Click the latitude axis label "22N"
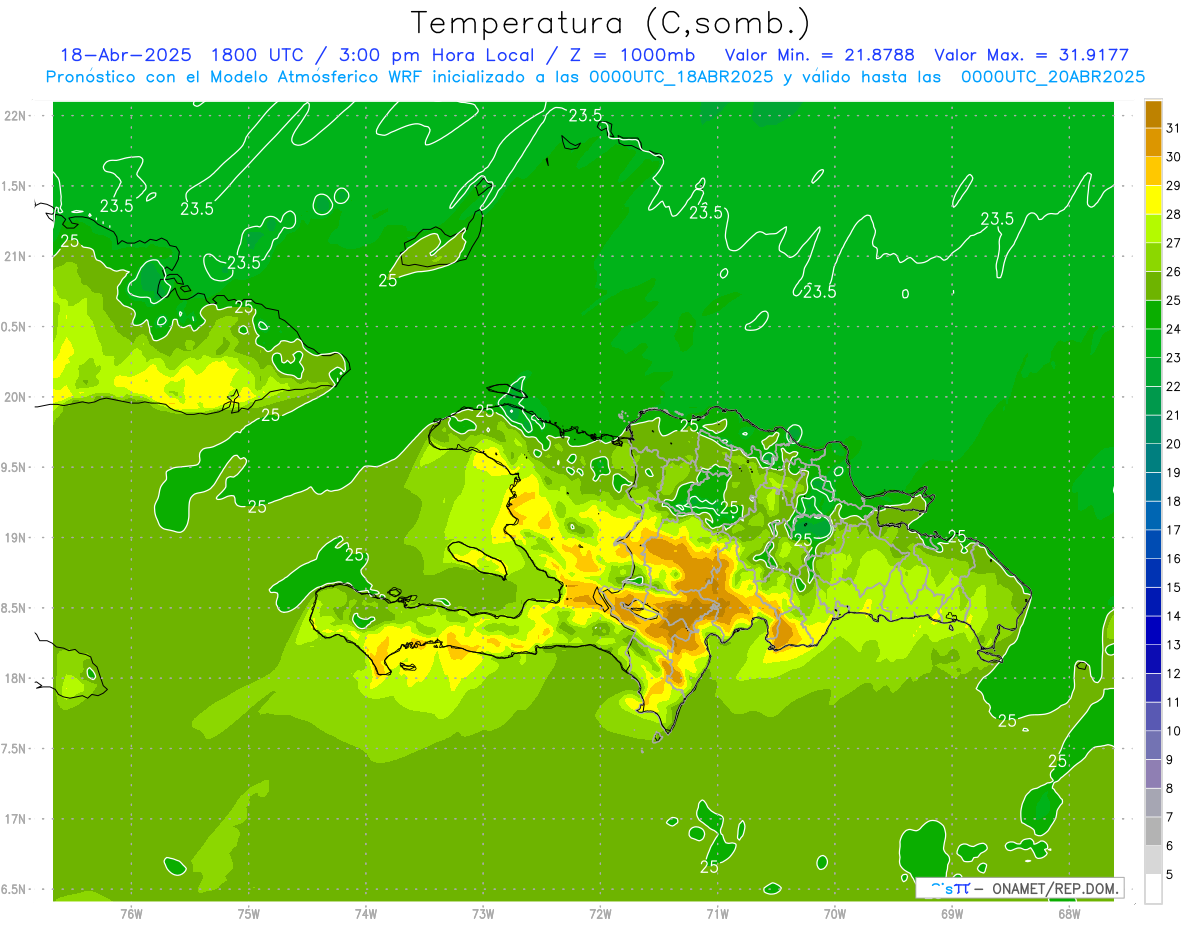Screen dimensions: 1200x927 click(14, 116)
